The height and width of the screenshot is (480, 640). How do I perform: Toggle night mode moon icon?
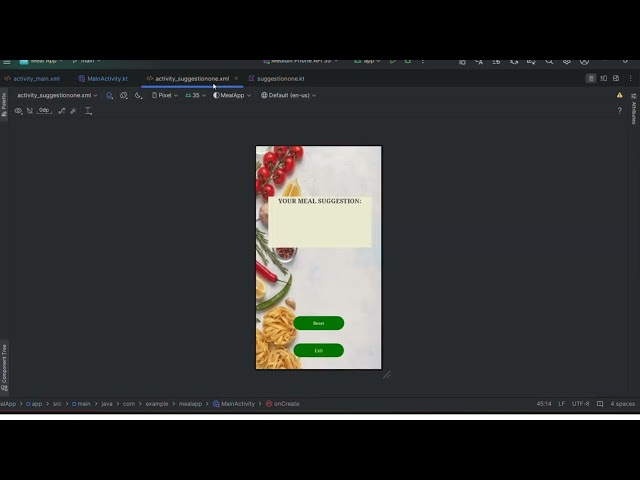(x=138, y=96)
